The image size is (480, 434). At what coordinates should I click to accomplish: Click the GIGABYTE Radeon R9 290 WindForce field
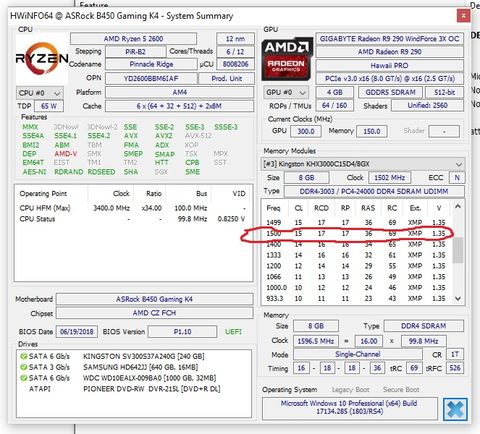click(x=390, y=39)
